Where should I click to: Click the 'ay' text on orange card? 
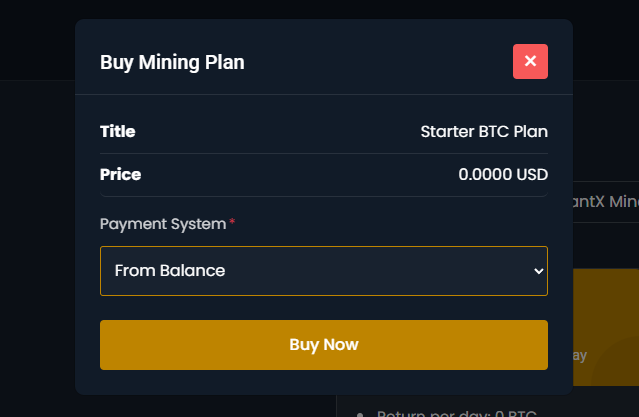(x=580, y=356)
